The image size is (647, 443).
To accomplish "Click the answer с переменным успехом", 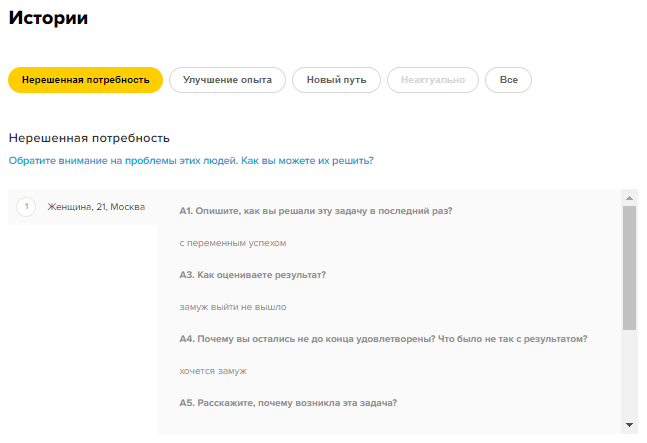I will 233,243.
